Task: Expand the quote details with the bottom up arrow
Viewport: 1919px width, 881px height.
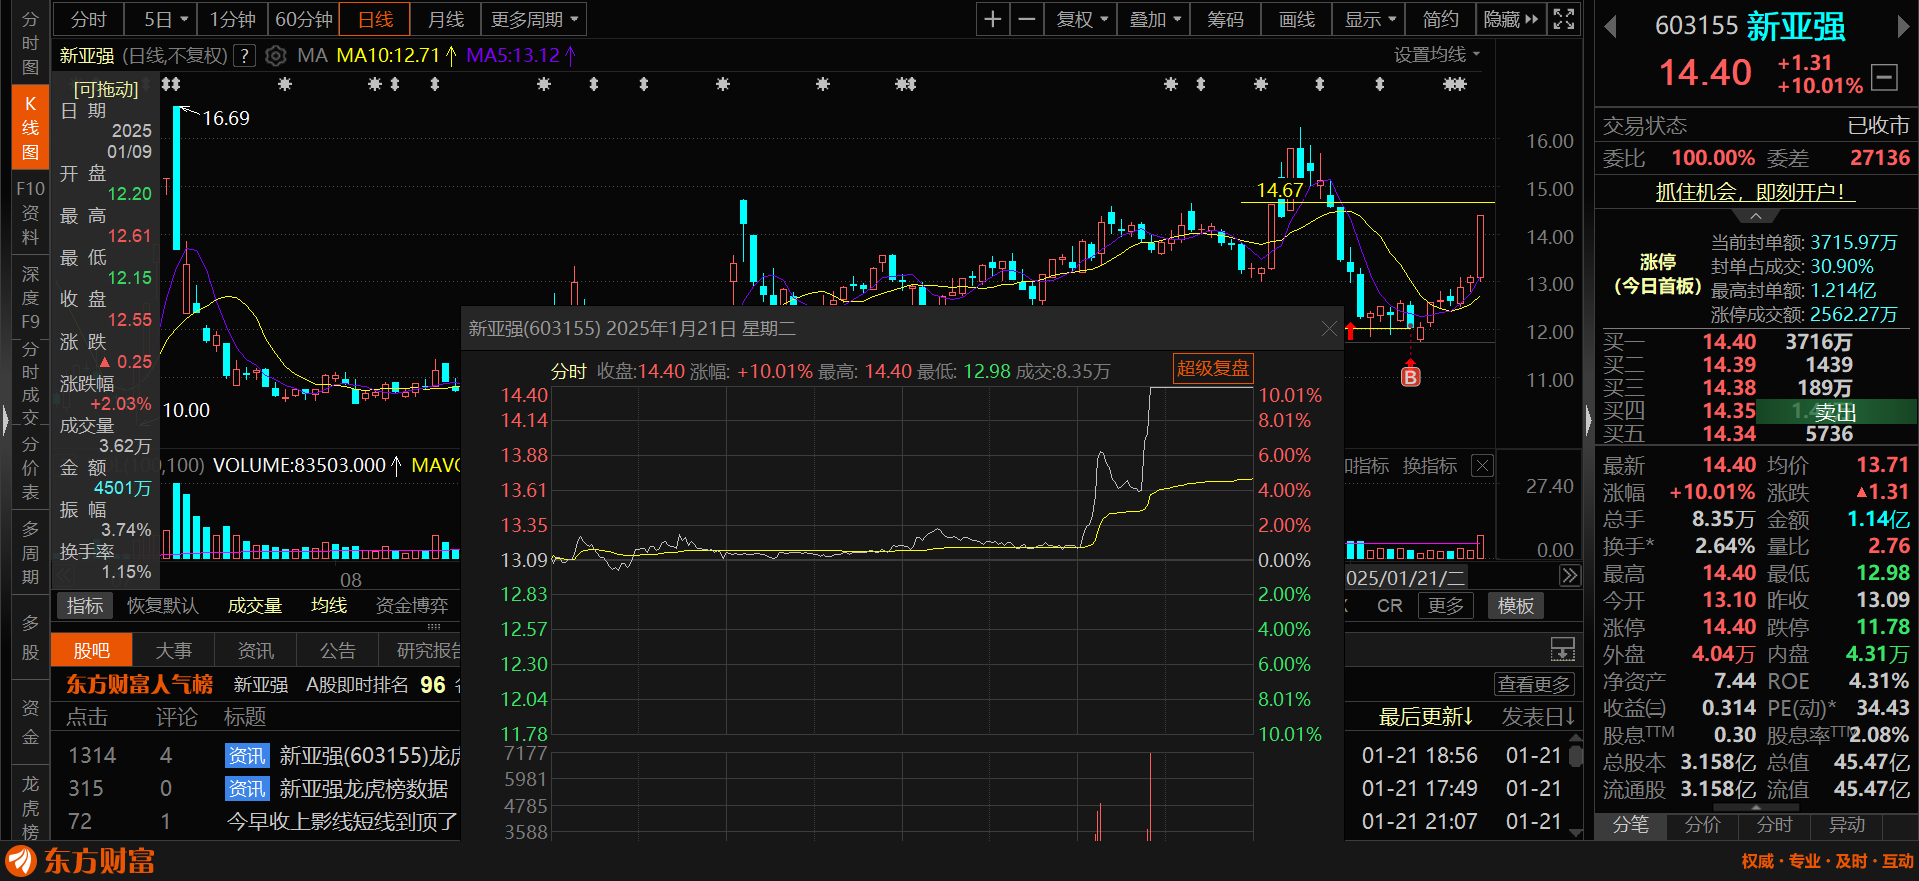Action: pyautogui.click(x=1756, y=807)
